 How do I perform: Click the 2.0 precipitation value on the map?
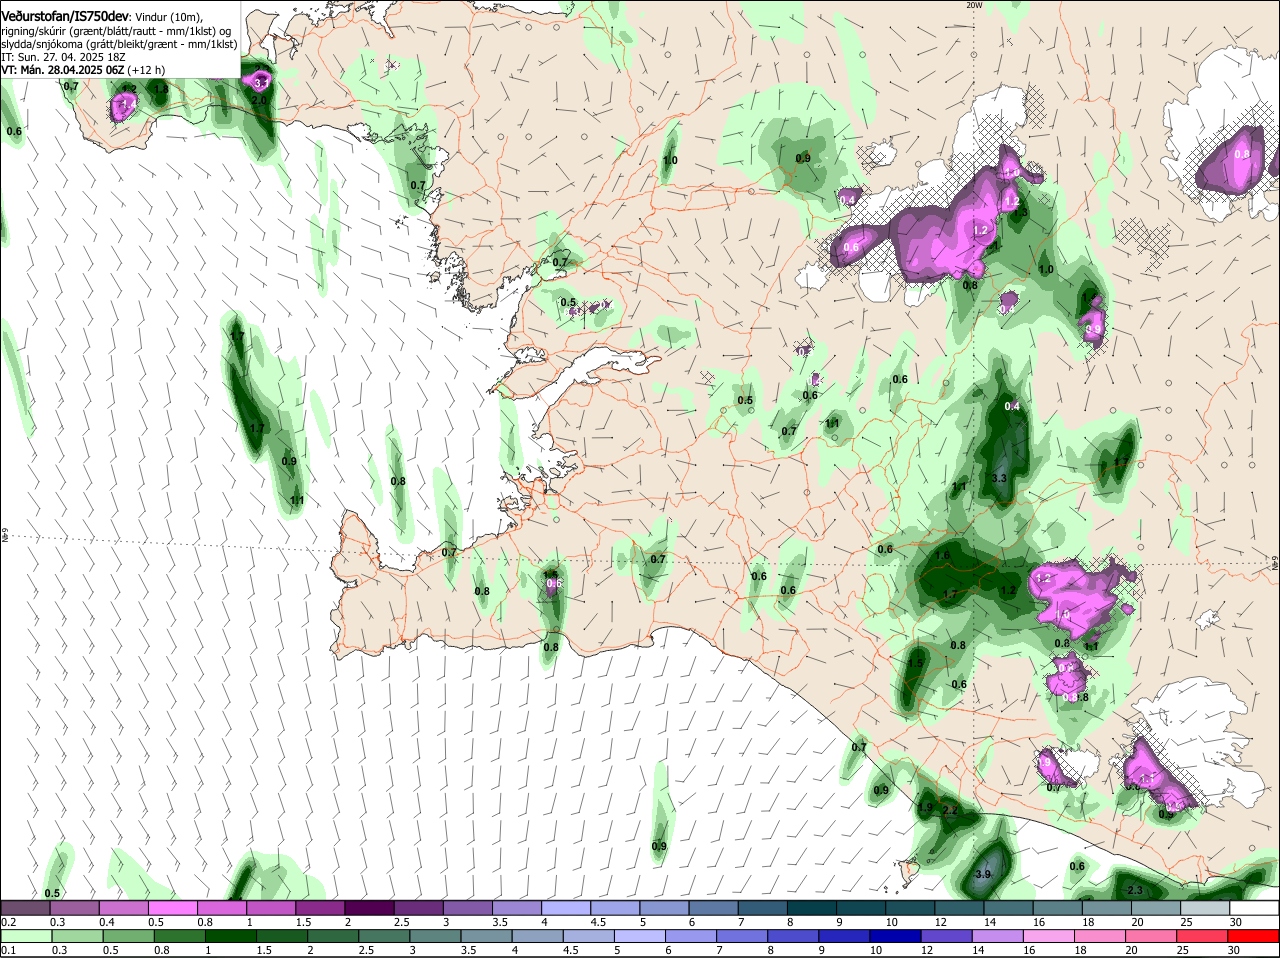(x=259, y=101)
